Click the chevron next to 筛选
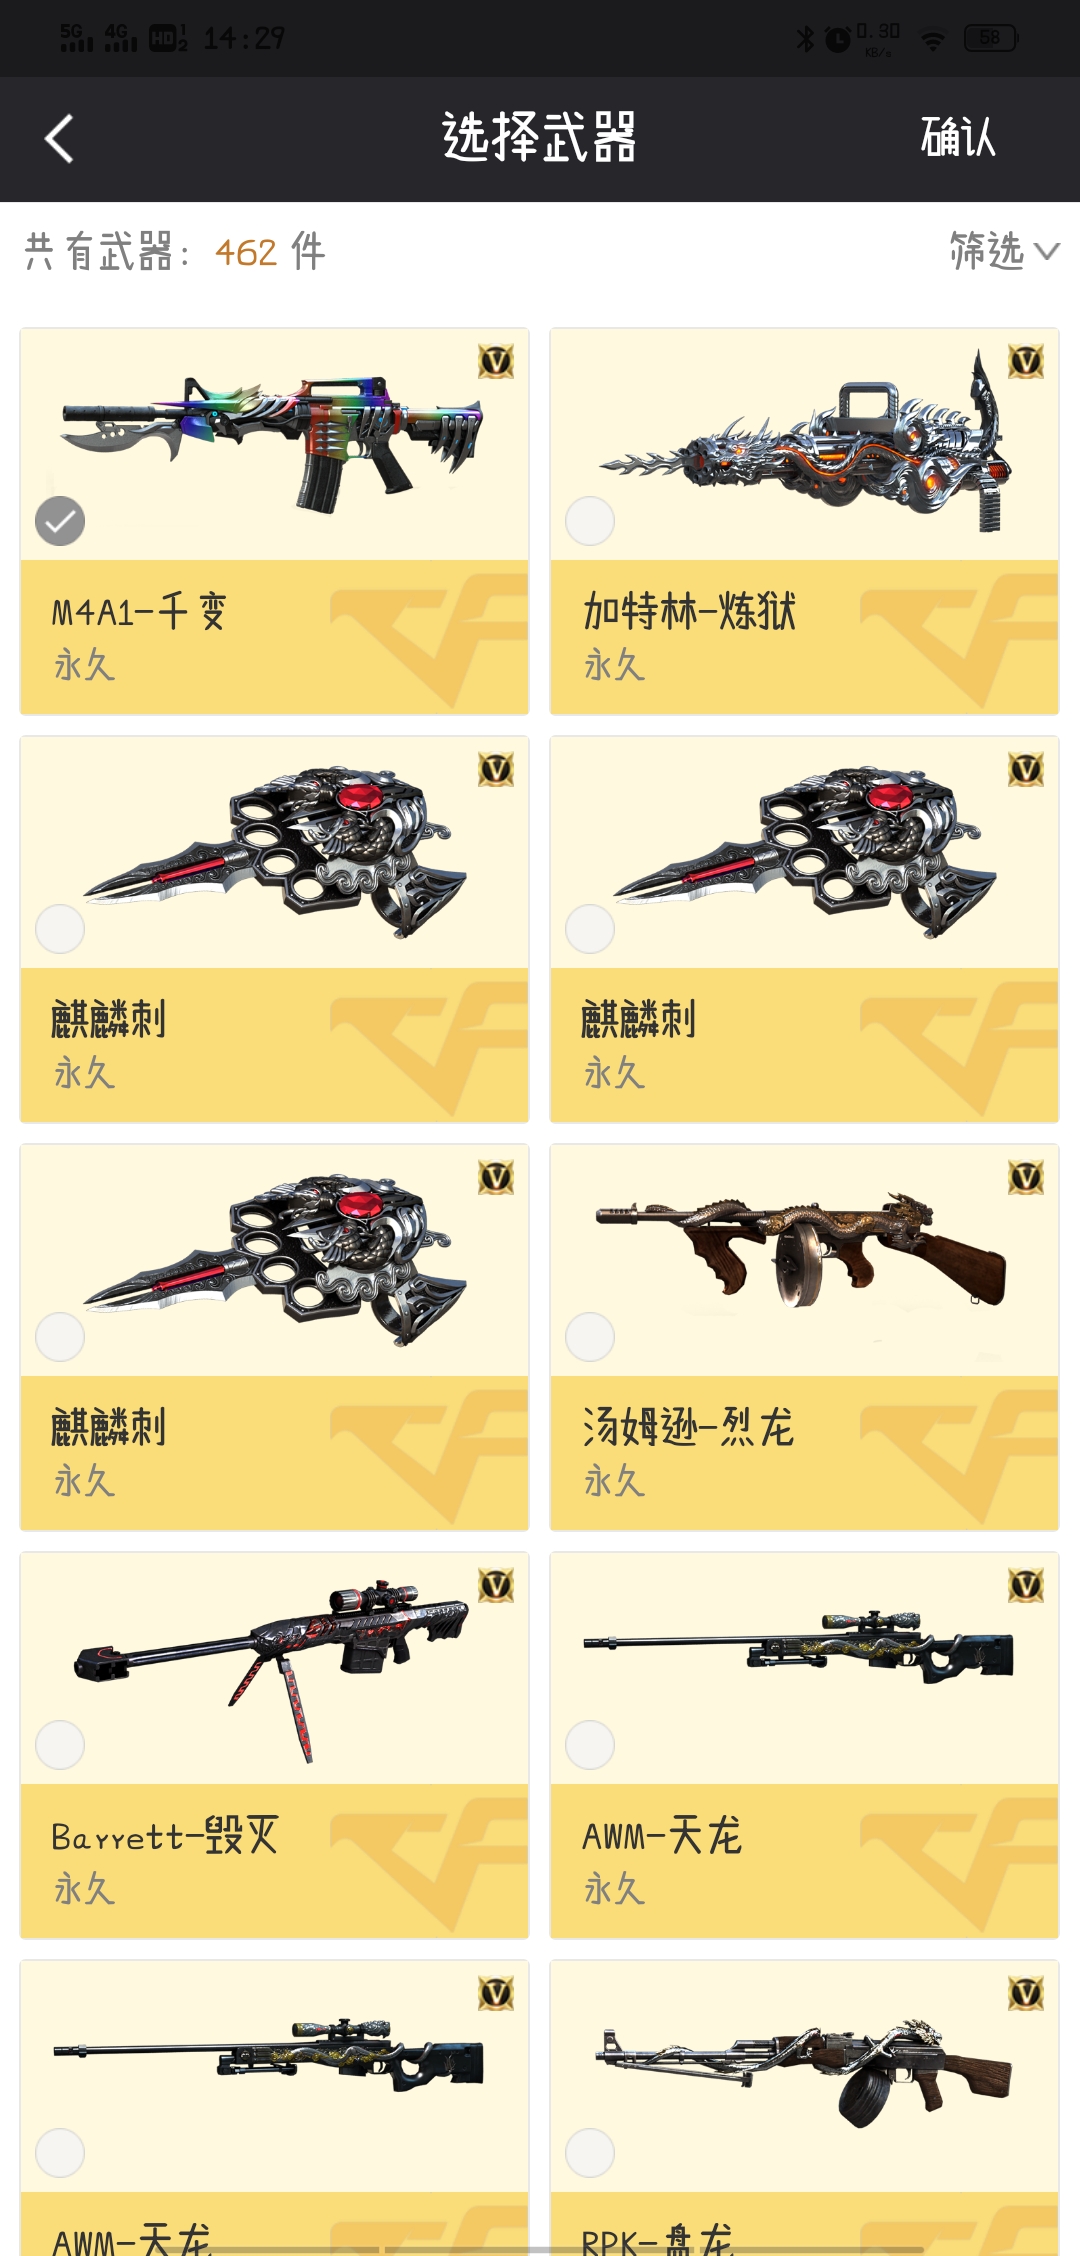1080x2256 pixels. 1047,251
